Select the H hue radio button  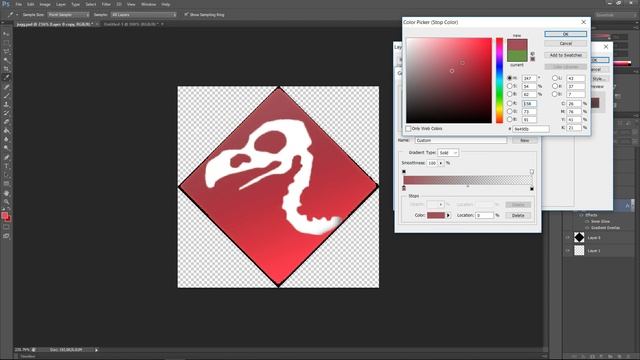point(509,78)
